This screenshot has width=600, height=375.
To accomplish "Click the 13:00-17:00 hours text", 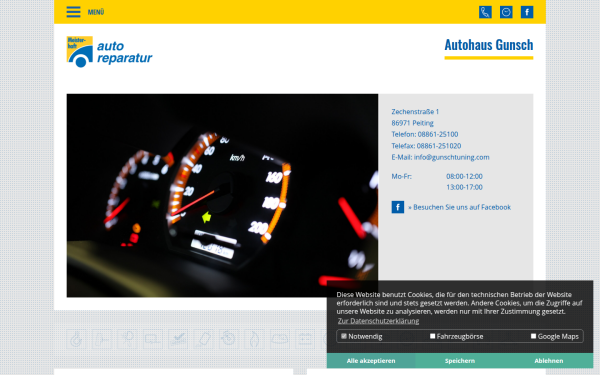I will point(464,187).
